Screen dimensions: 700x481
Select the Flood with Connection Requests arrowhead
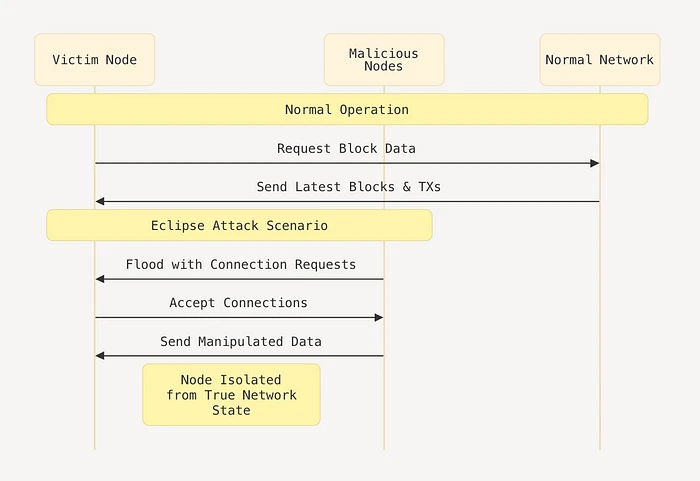[100, 279]
